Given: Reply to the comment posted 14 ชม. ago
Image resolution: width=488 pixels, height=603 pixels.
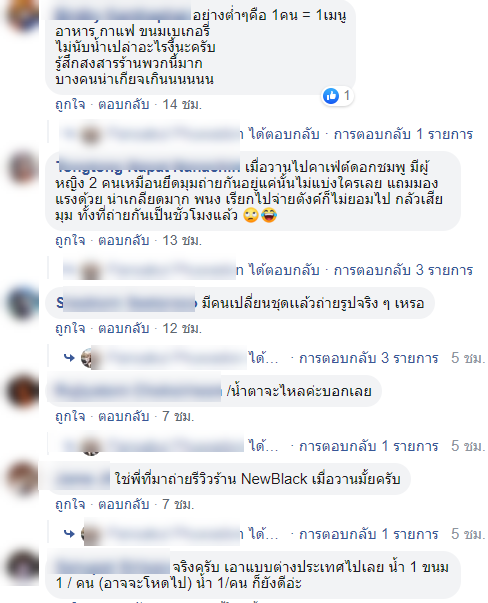Looking at the screenshot, I should pos(123,105).
